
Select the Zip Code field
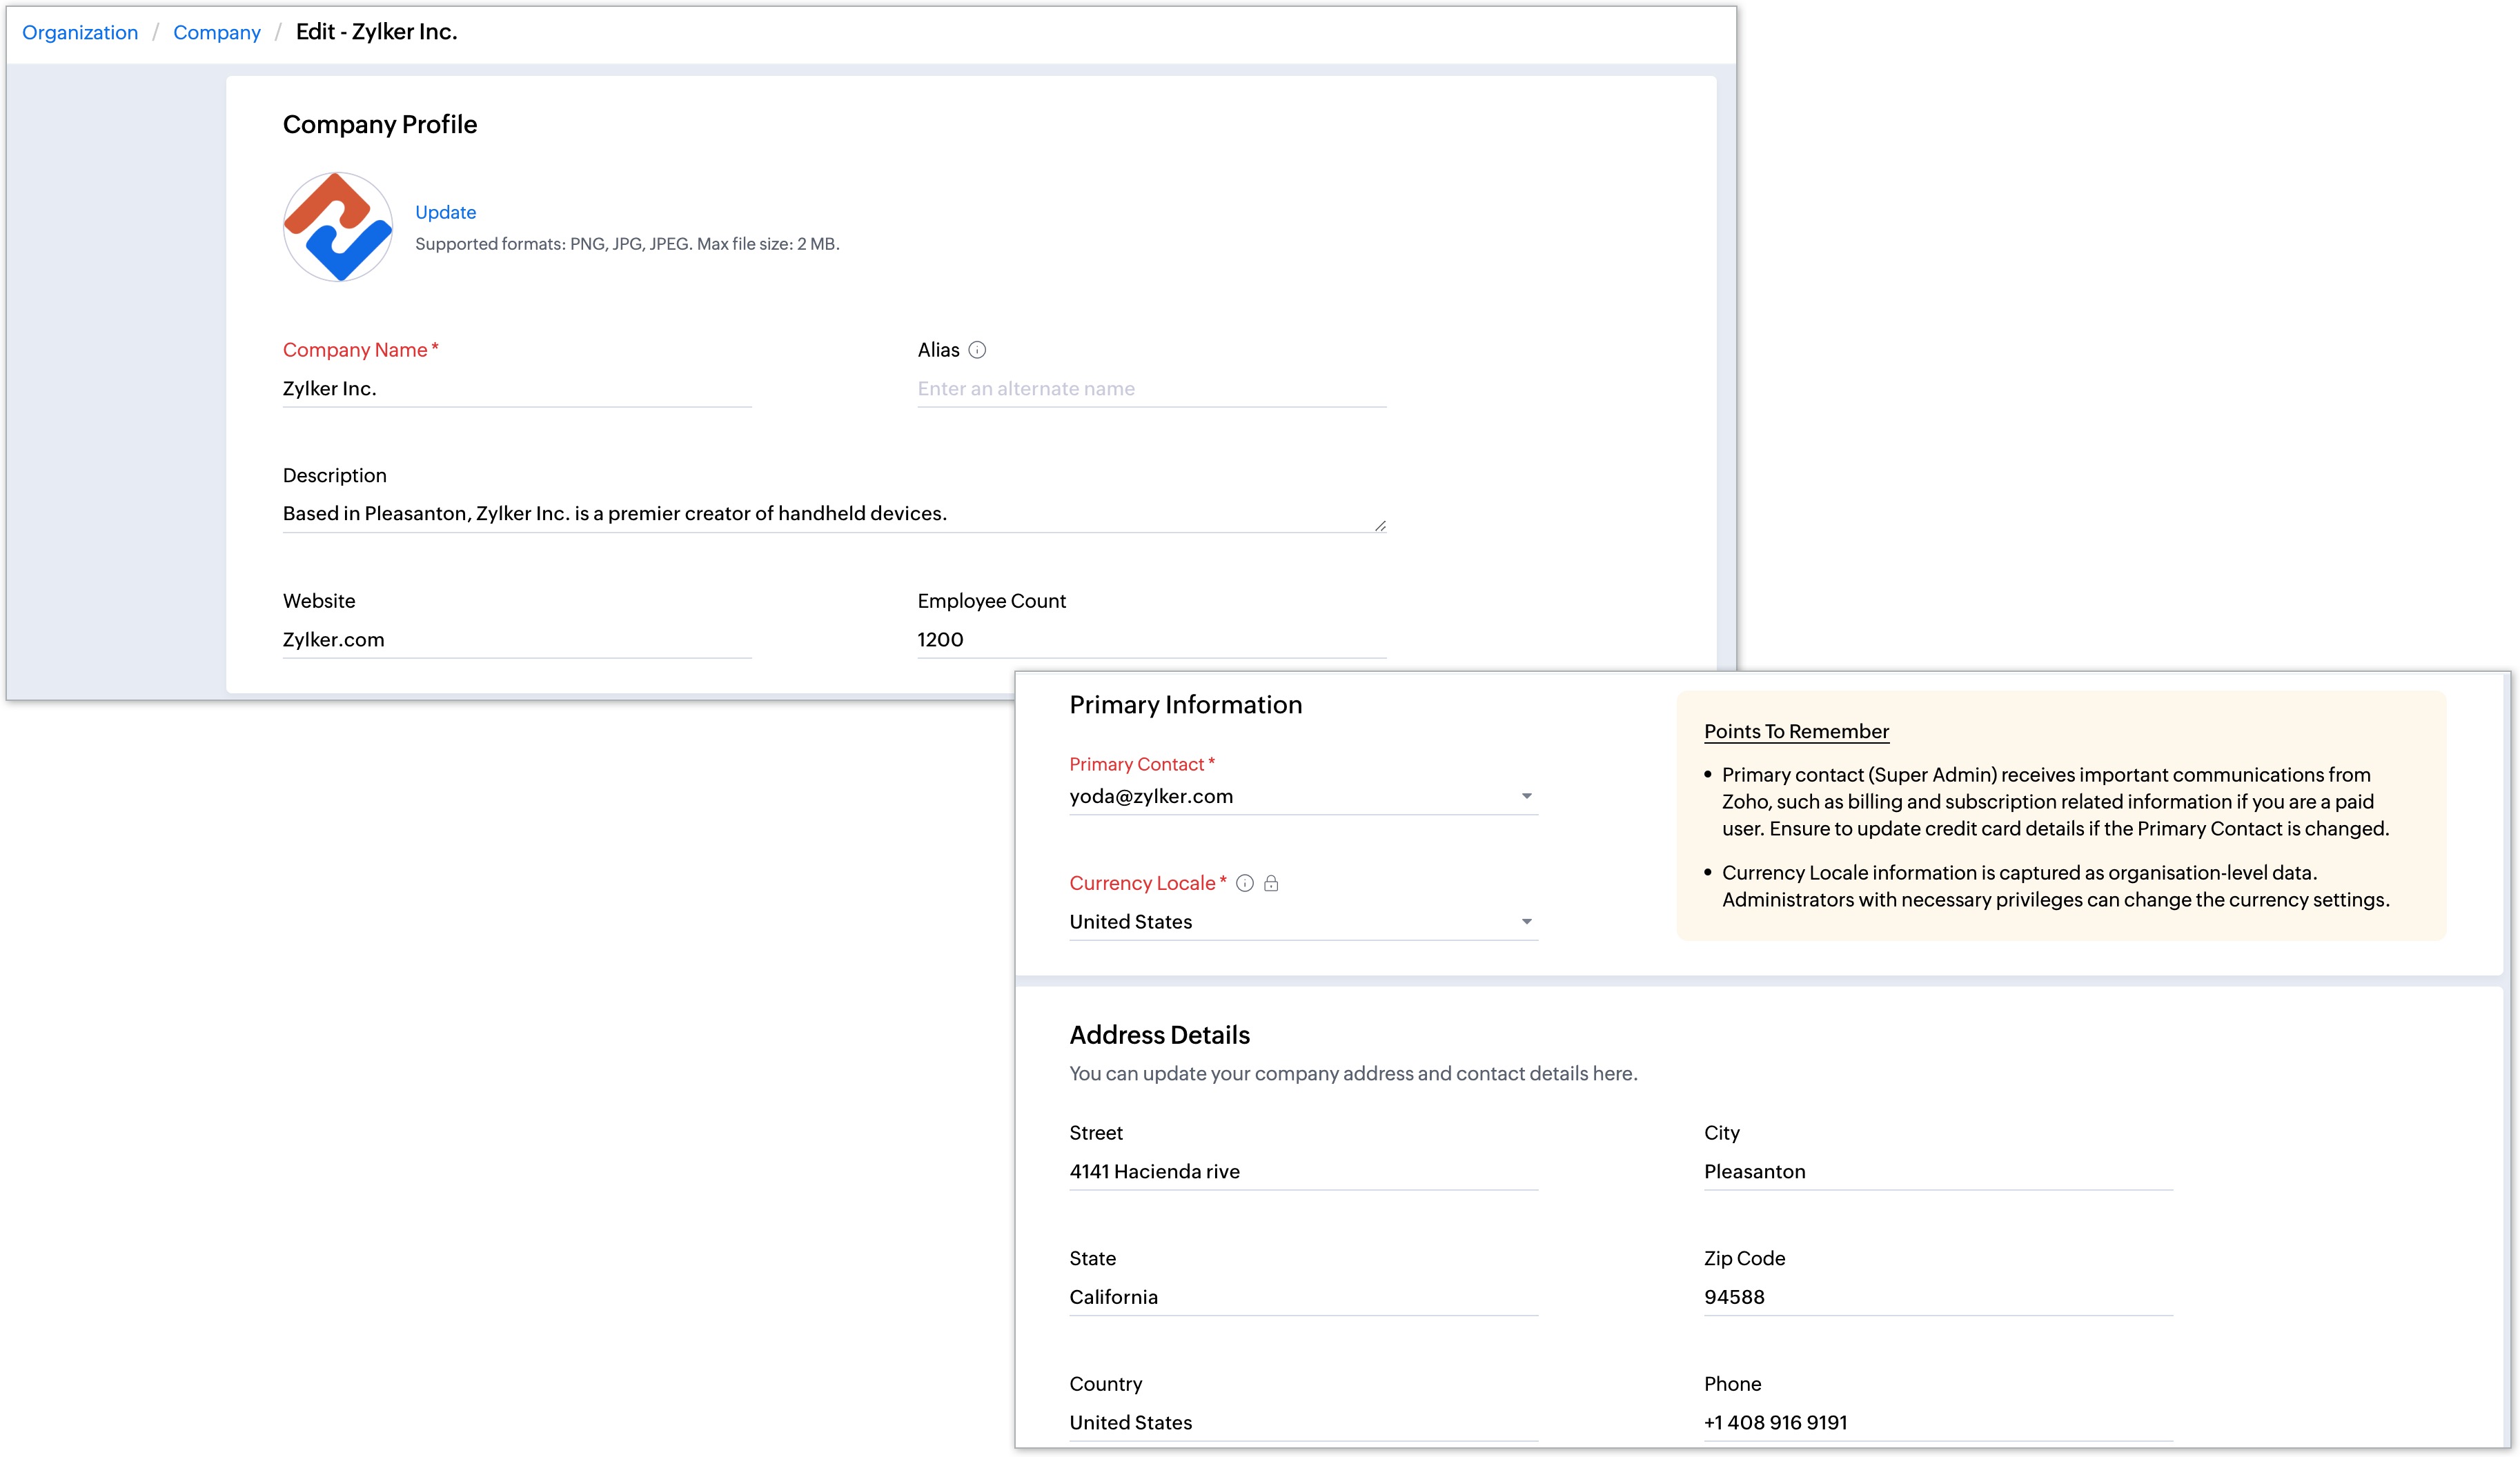point(1937,1297)
